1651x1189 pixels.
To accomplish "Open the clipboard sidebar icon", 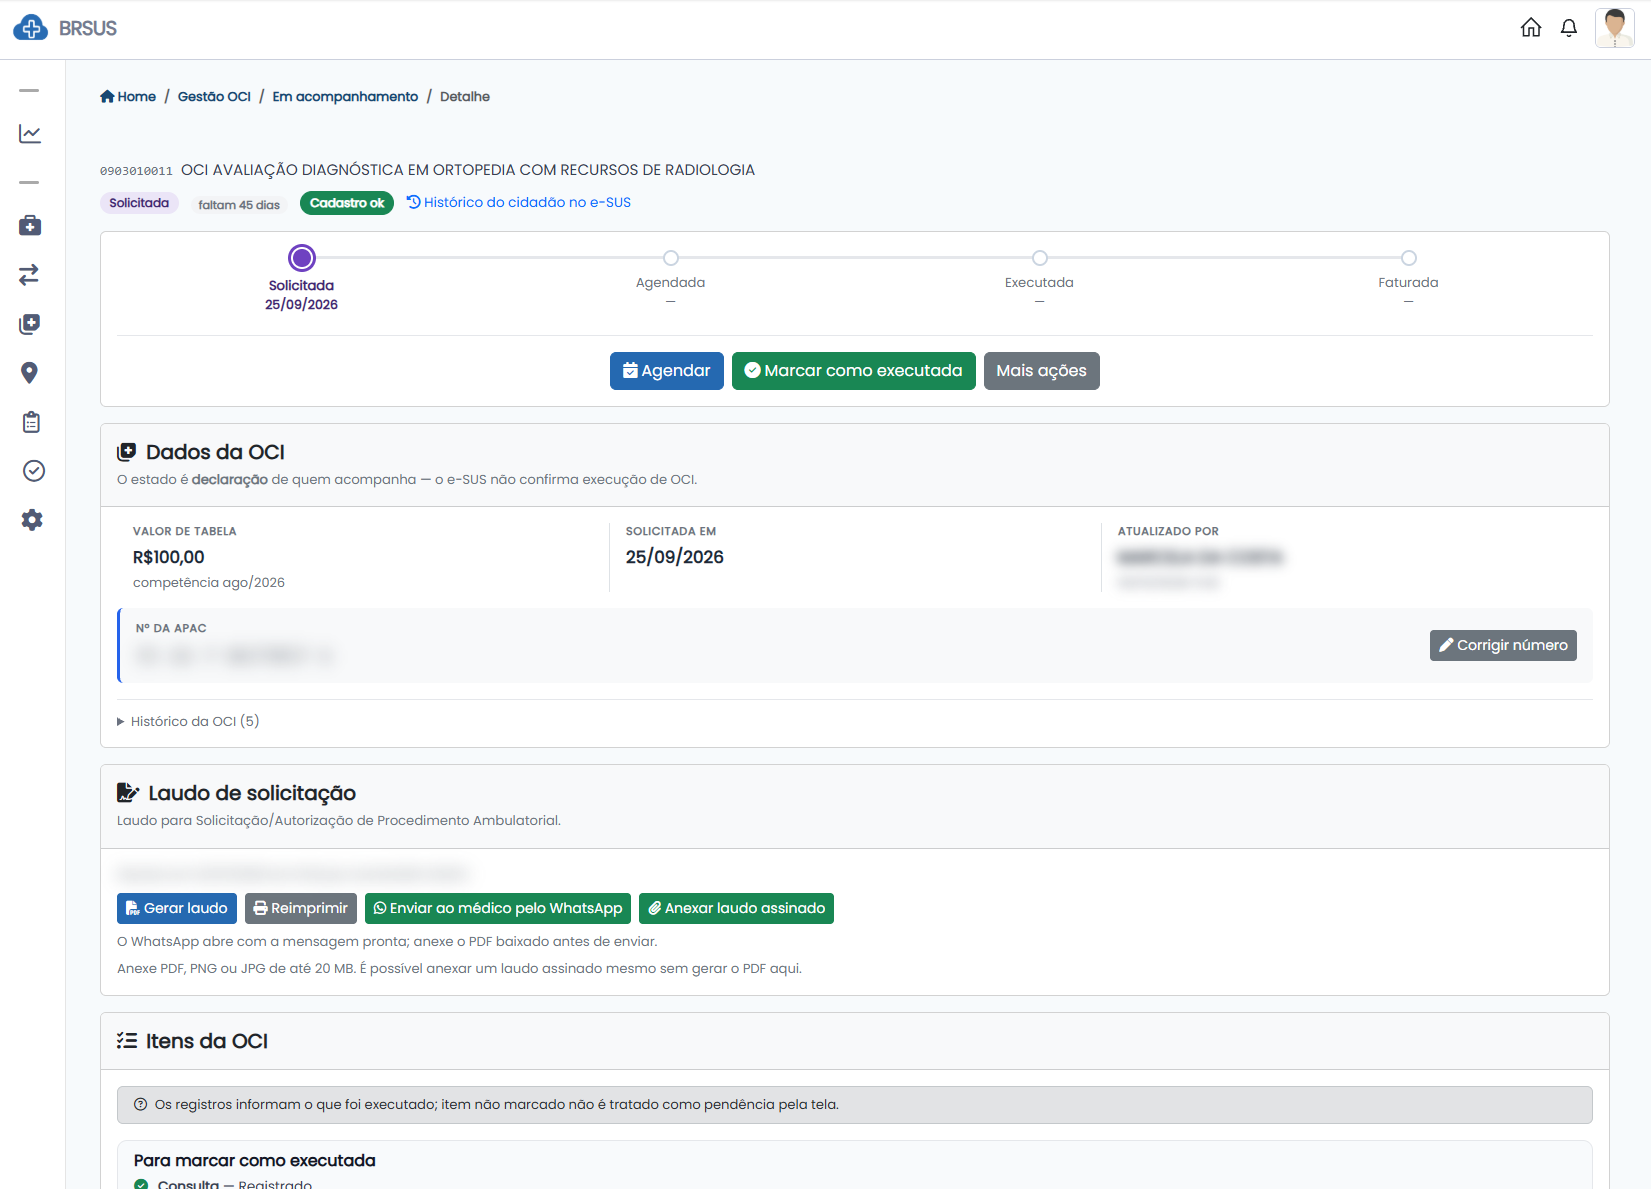I will click(31, 422).
